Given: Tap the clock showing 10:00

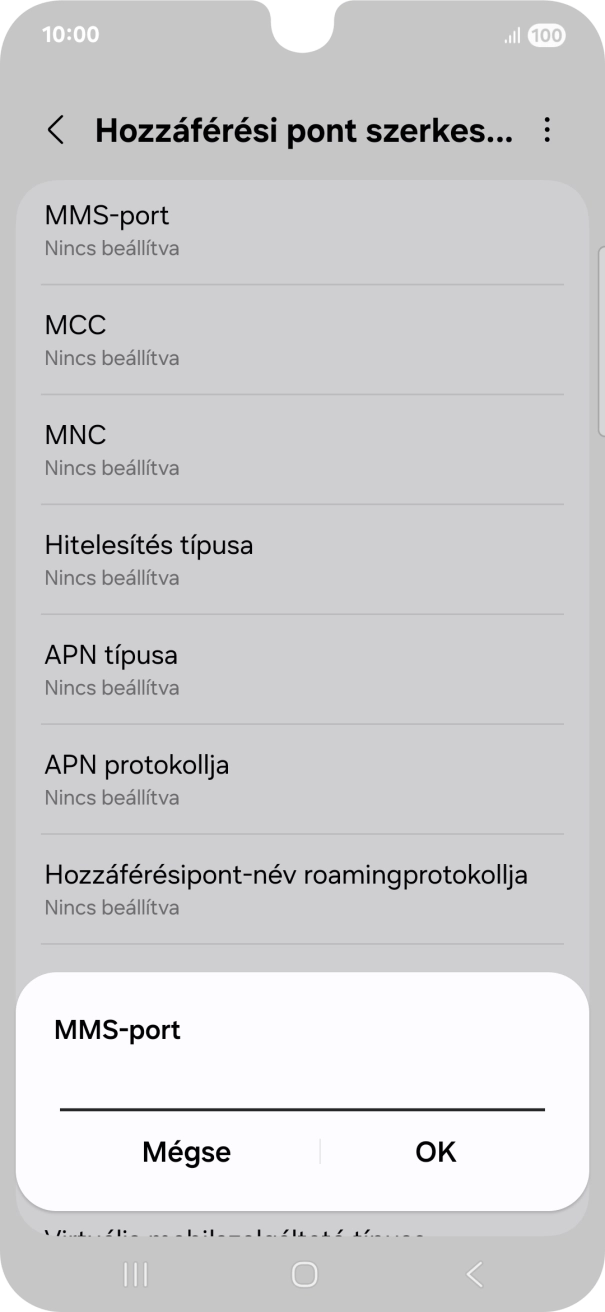Looking at the screenshot, I should coord(65,33).
